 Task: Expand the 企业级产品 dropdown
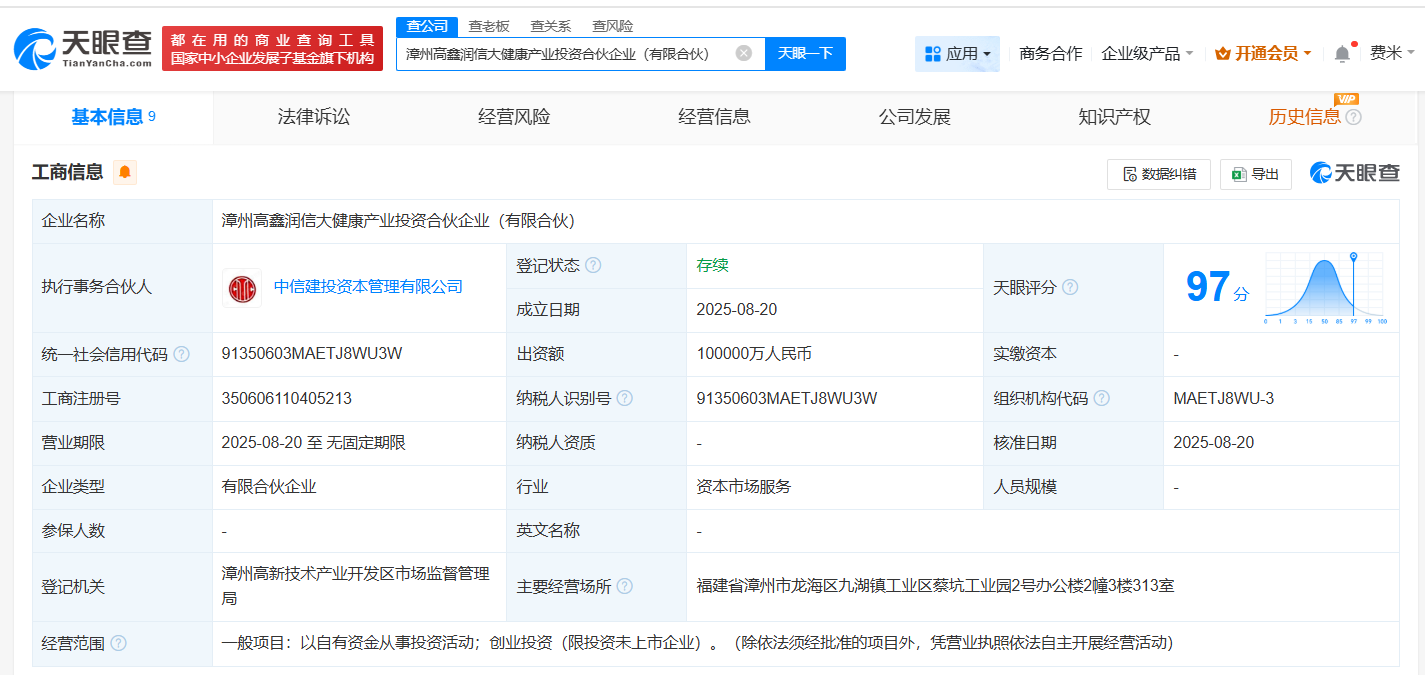tap(1146, 54)
